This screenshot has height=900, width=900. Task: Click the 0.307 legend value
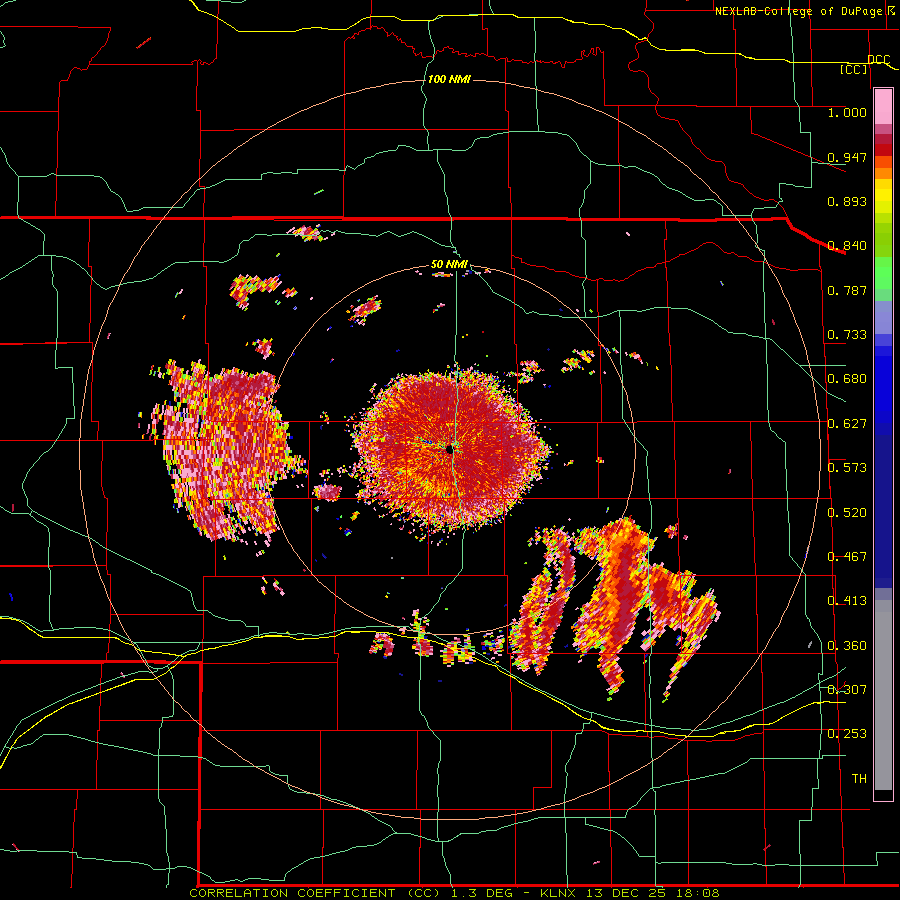pyautogui.click(x=847, y=689)
